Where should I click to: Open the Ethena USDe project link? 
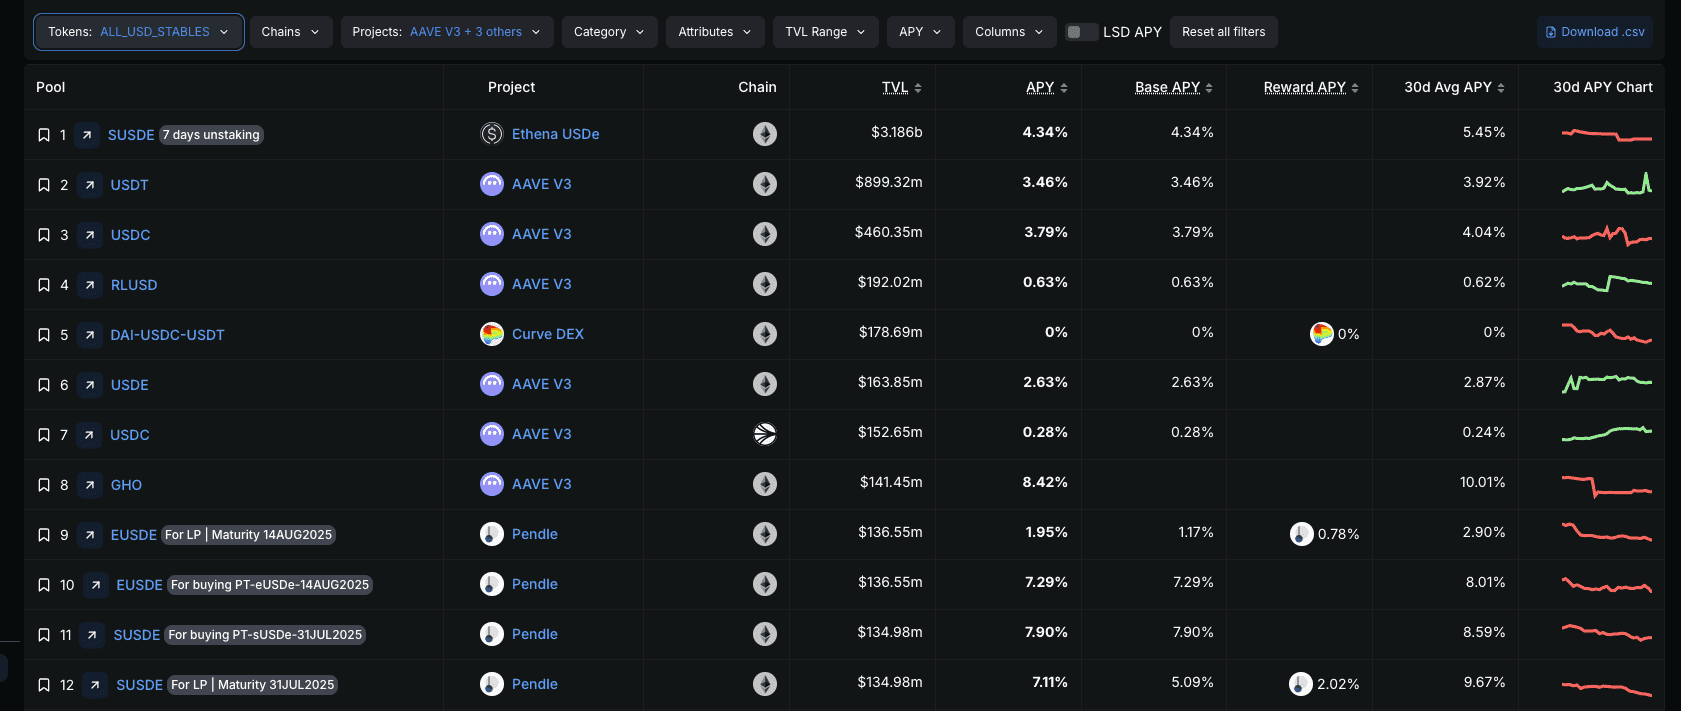[556, 134]
